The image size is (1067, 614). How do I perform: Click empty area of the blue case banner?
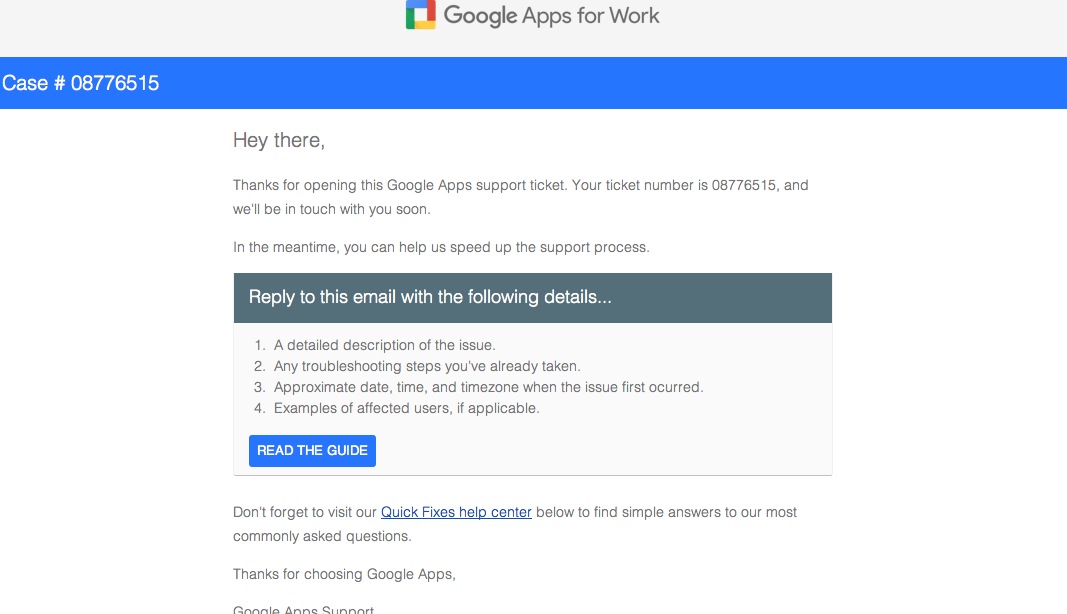pyautogui.click(x=612, y=83)
